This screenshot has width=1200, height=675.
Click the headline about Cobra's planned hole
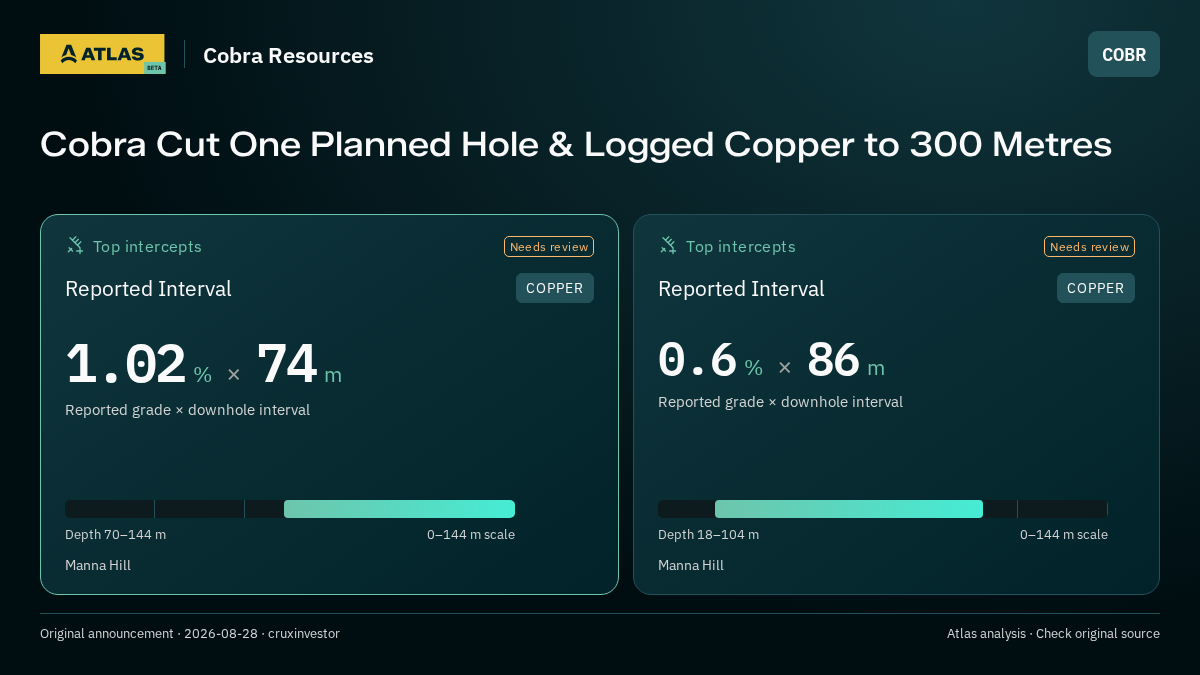pos(576,144)
